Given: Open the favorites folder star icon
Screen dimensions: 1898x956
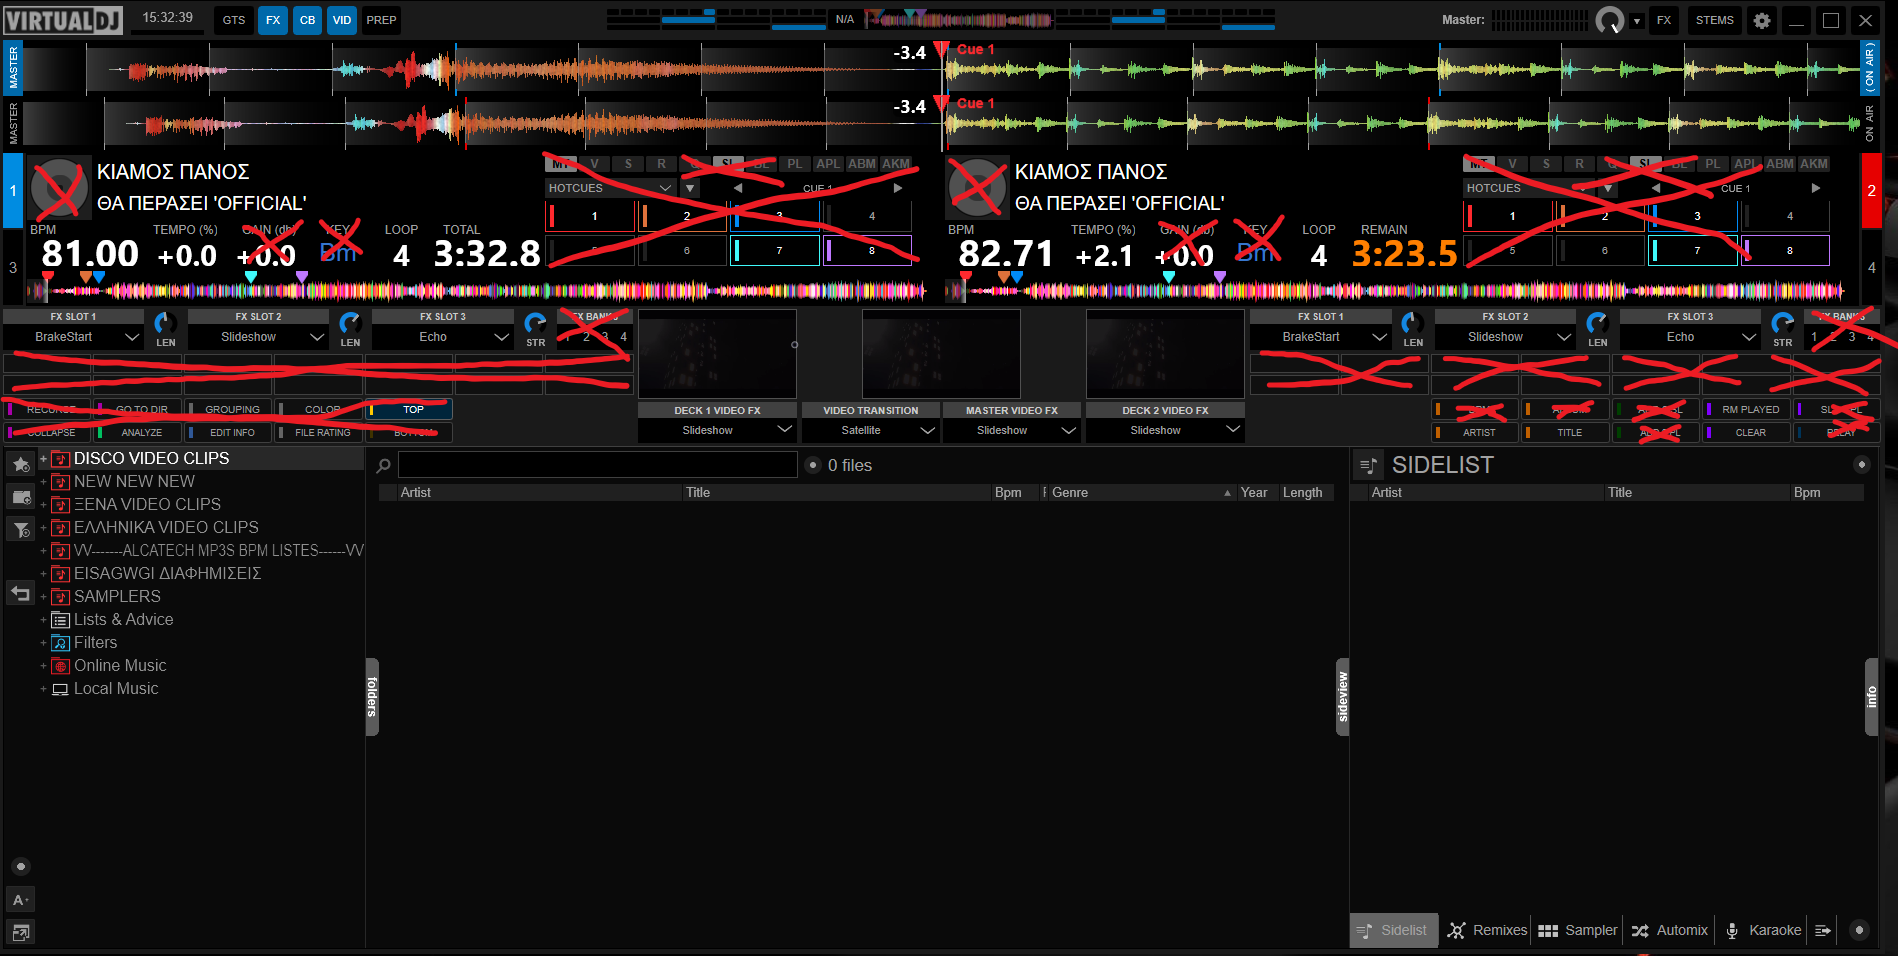Looking at the screenshot, I should click(21, 464).
